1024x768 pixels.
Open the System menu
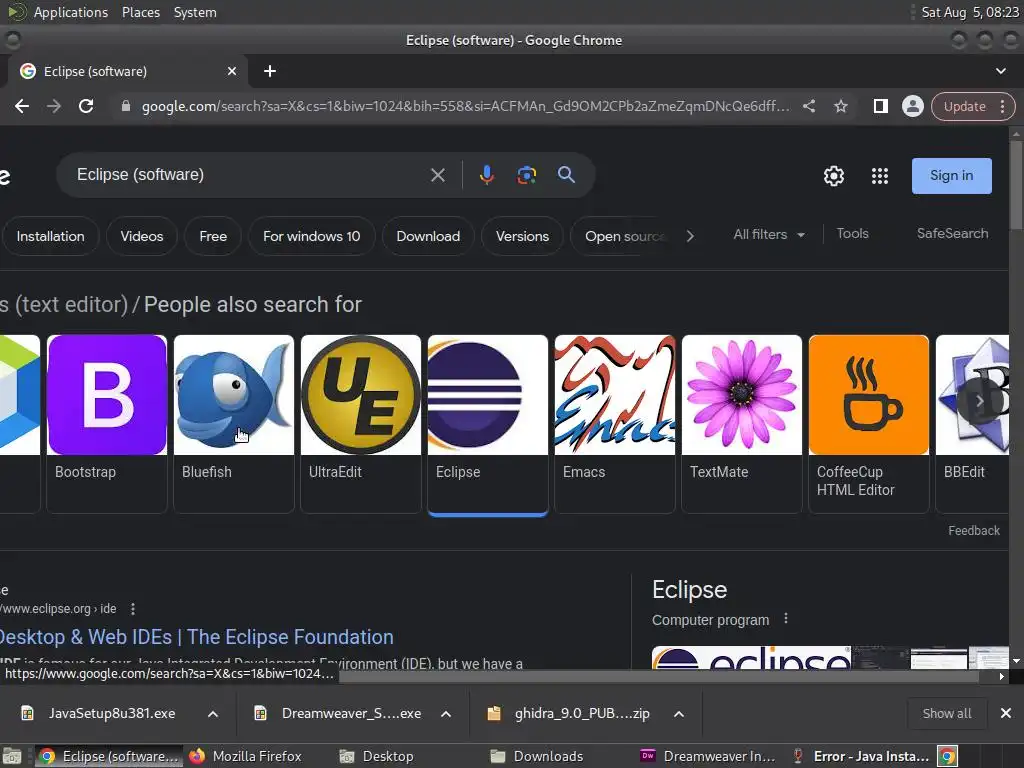[195, 12]
